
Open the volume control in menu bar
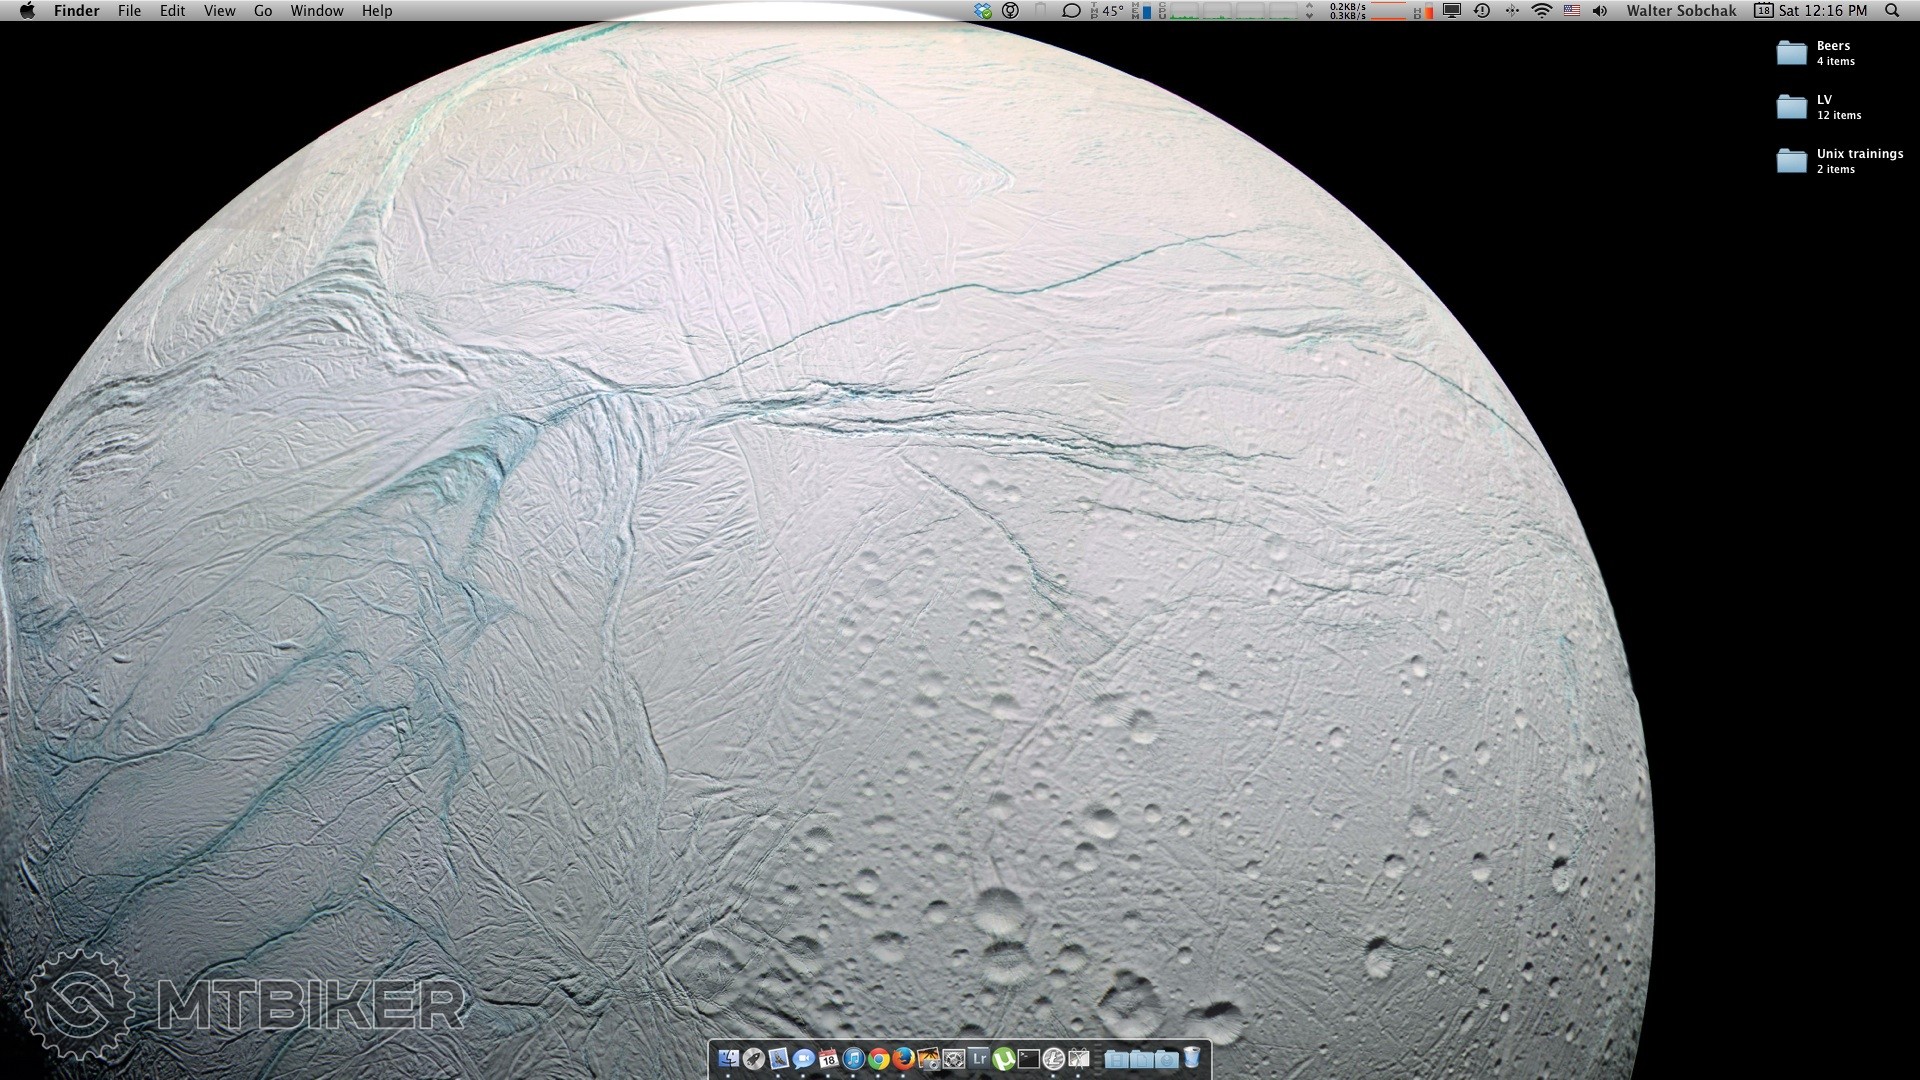tap(1600, 11)
